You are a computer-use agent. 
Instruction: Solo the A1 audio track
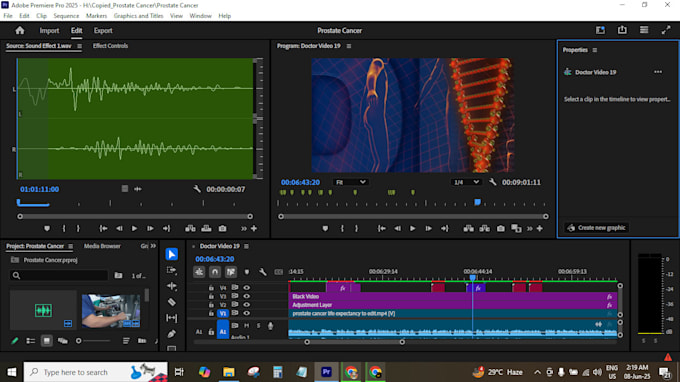point(258,325)
